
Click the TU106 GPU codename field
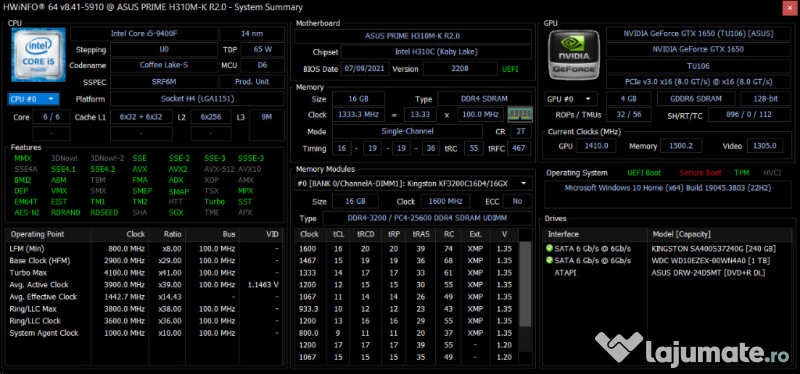[x=698, y=66]
